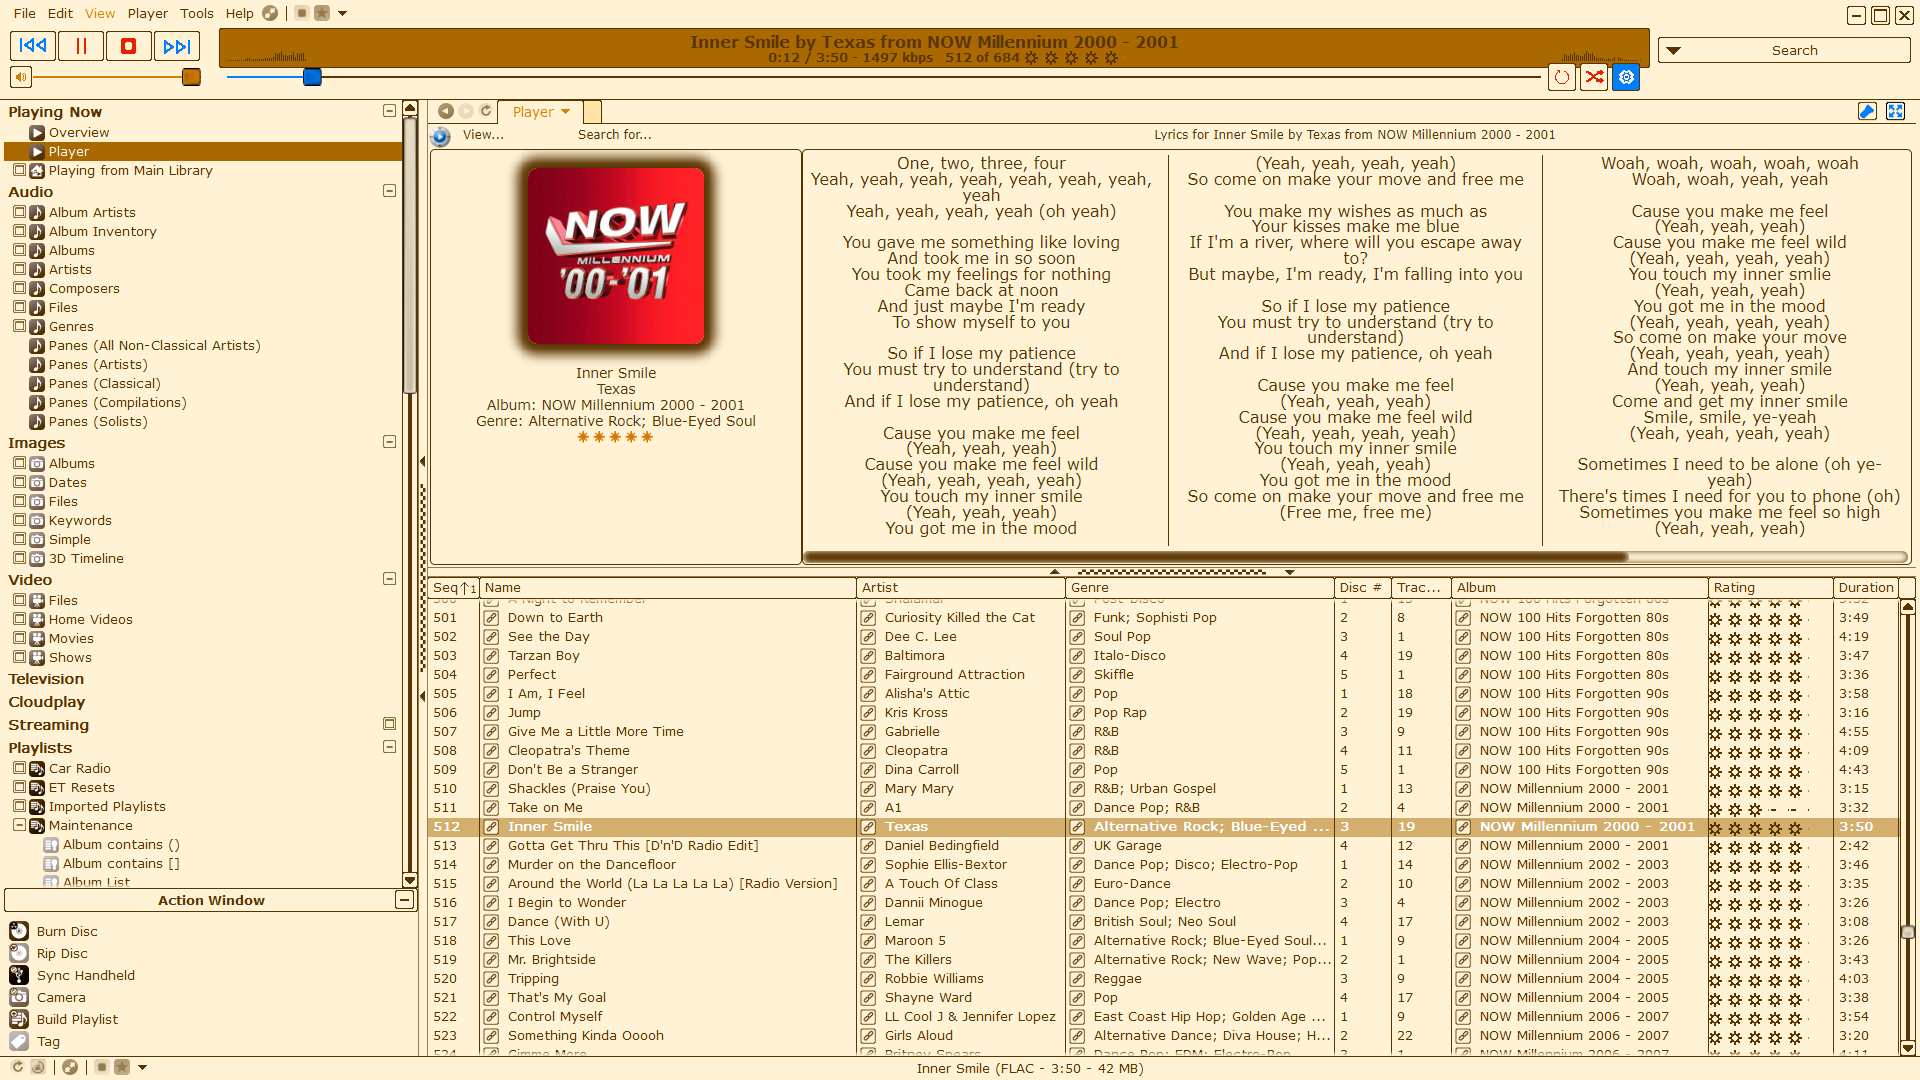
Task: Open the Player tab dropdown
Action: point(566,112)
